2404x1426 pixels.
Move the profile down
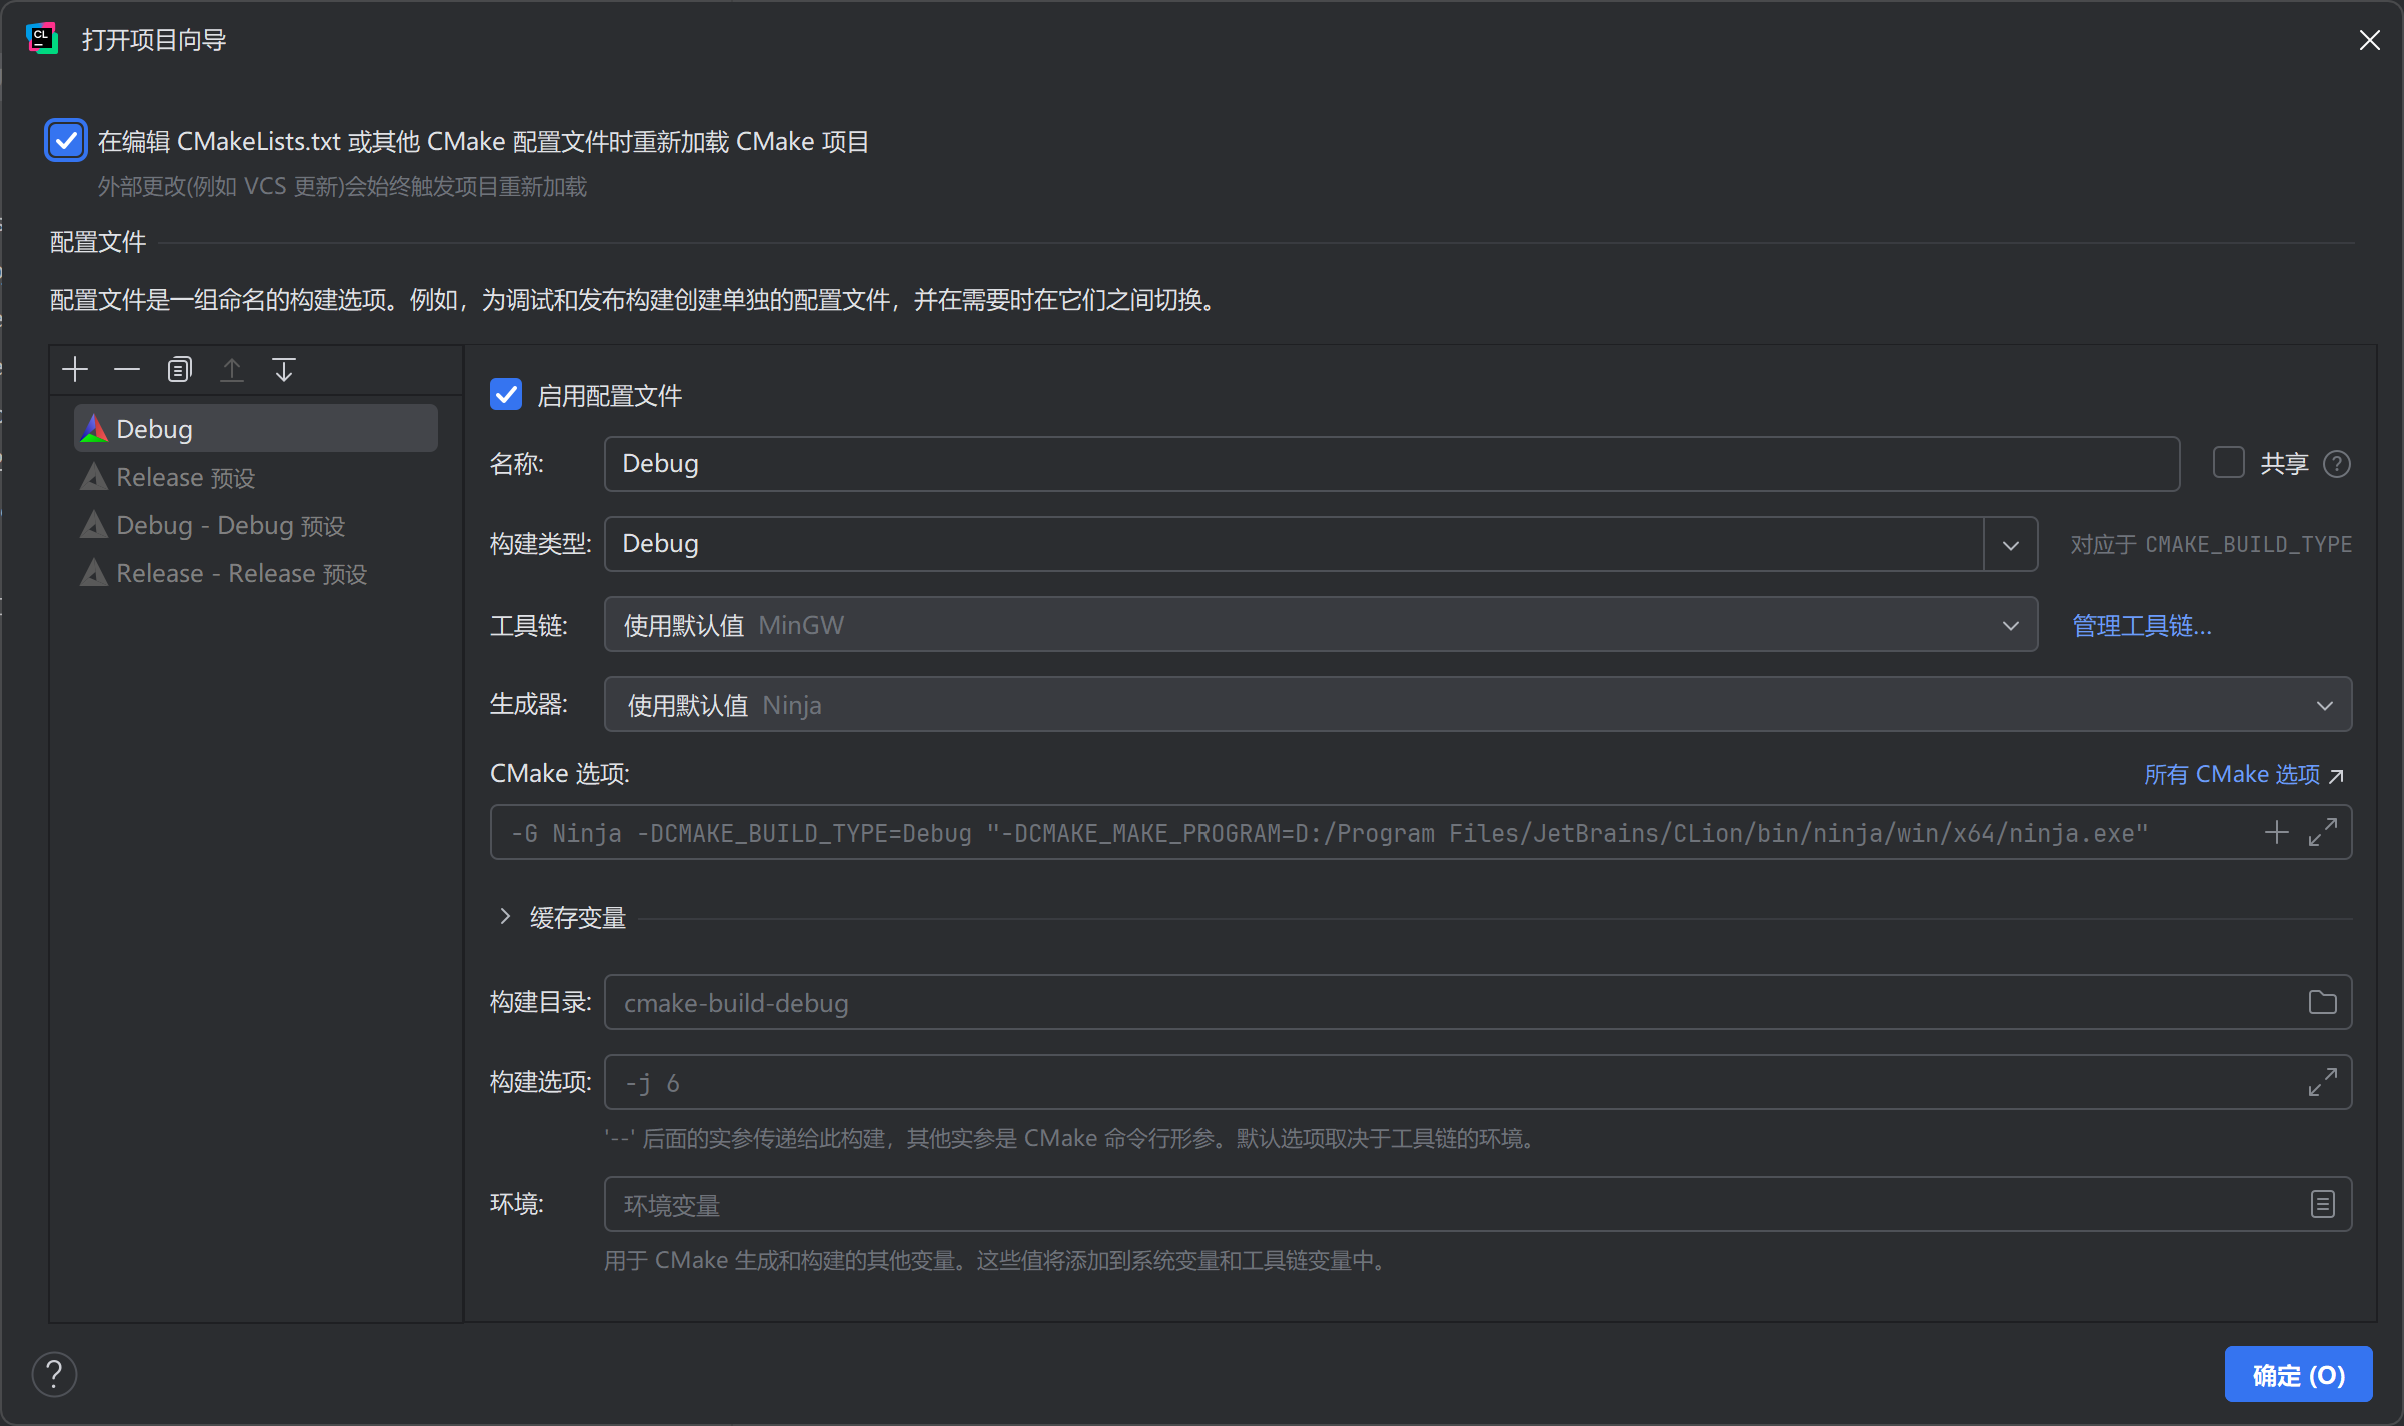pos(284,370)
